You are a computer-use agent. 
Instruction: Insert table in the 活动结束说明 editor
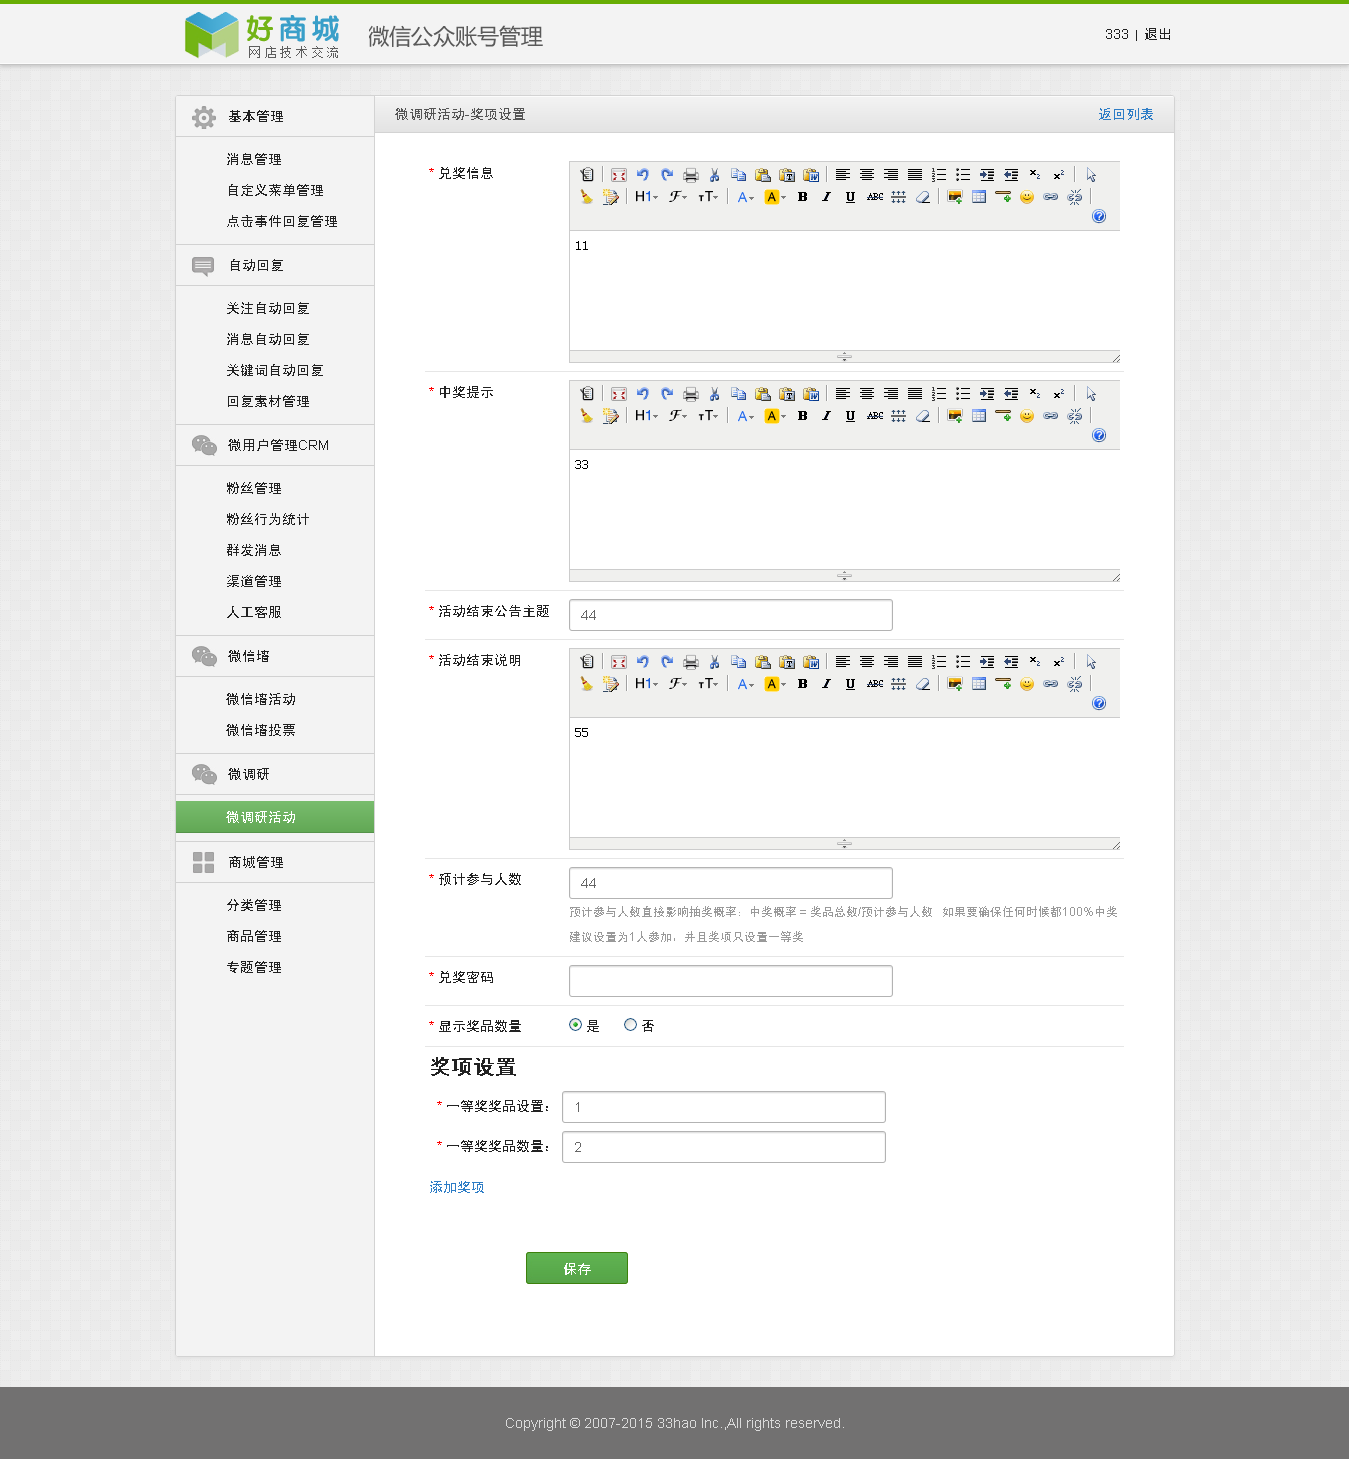(x=979, y=684)
